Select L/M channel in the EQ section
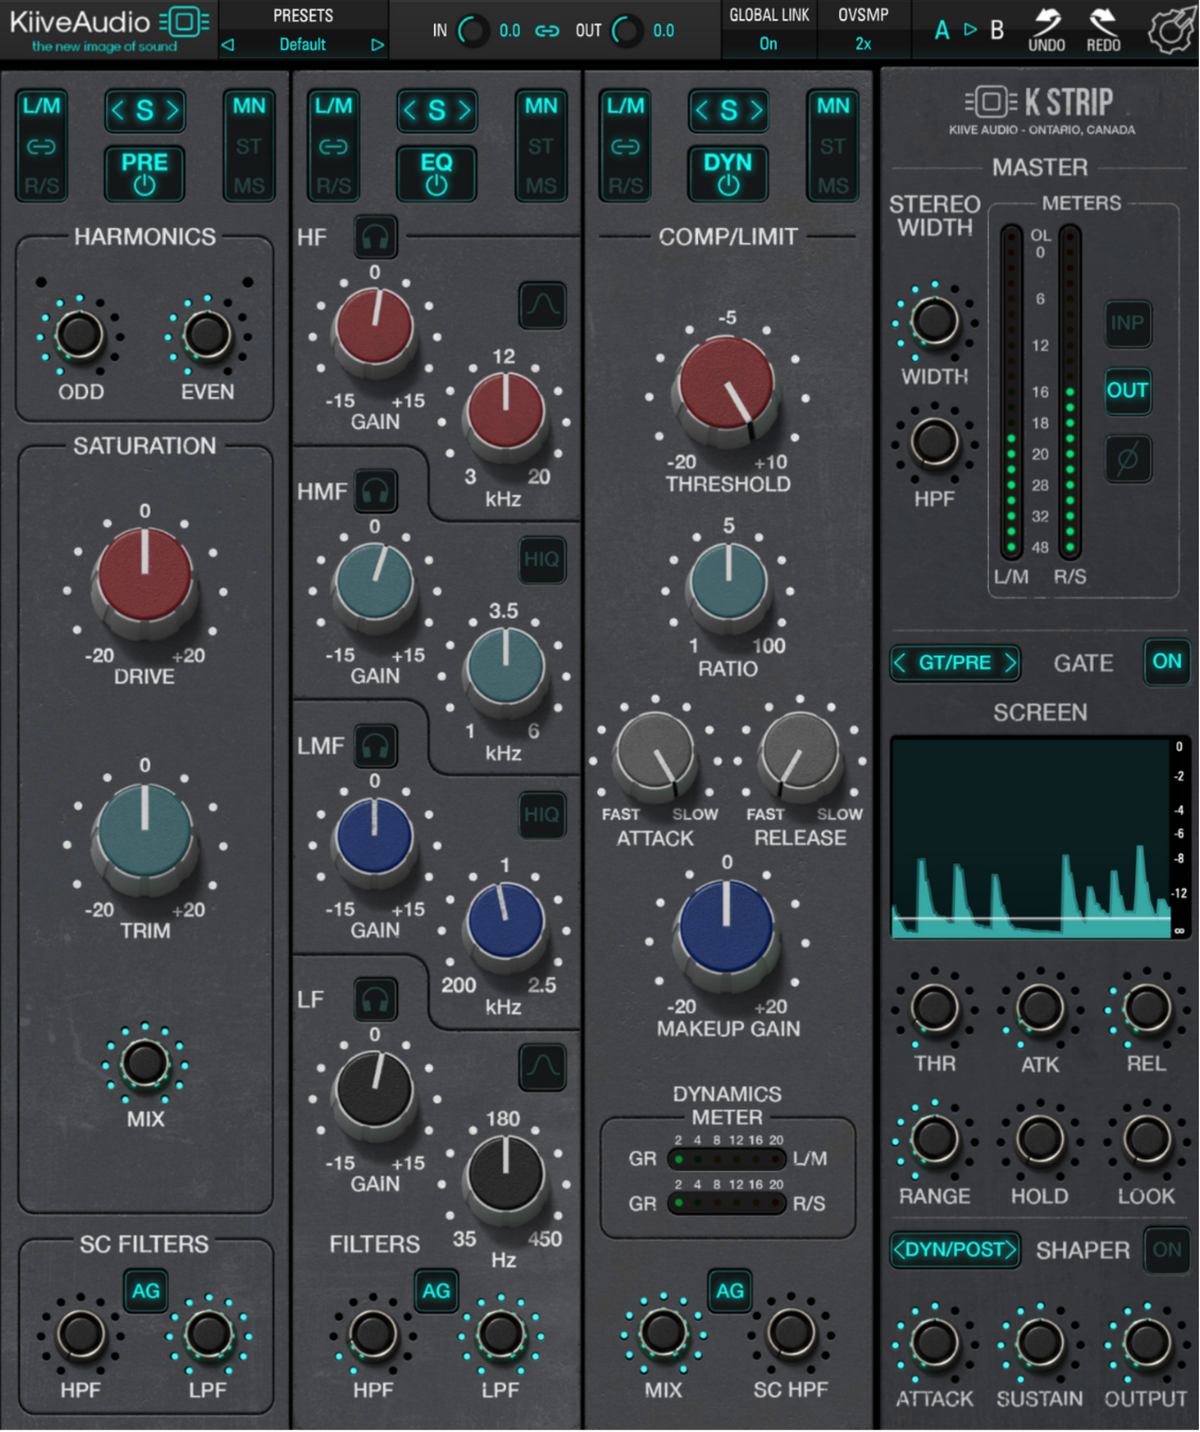 click(x=333, y=106)
